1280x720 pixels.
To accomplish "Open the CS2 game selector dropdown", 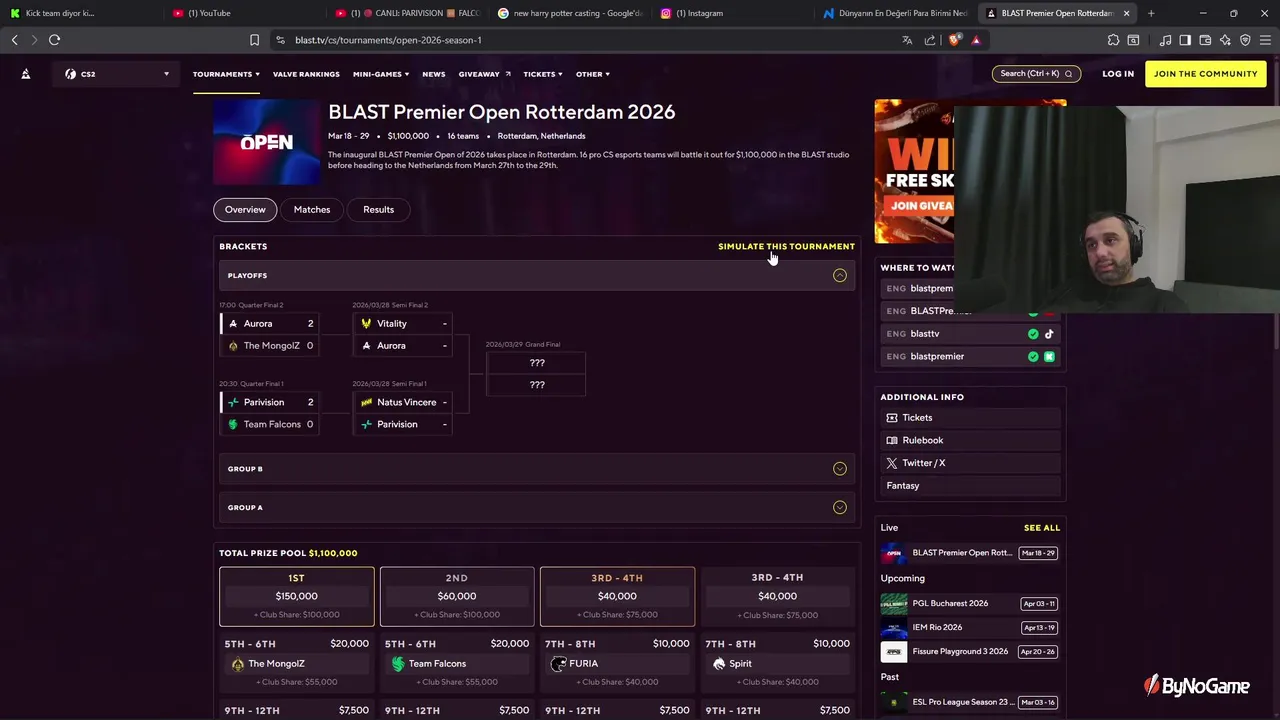I will click(115, 74).
